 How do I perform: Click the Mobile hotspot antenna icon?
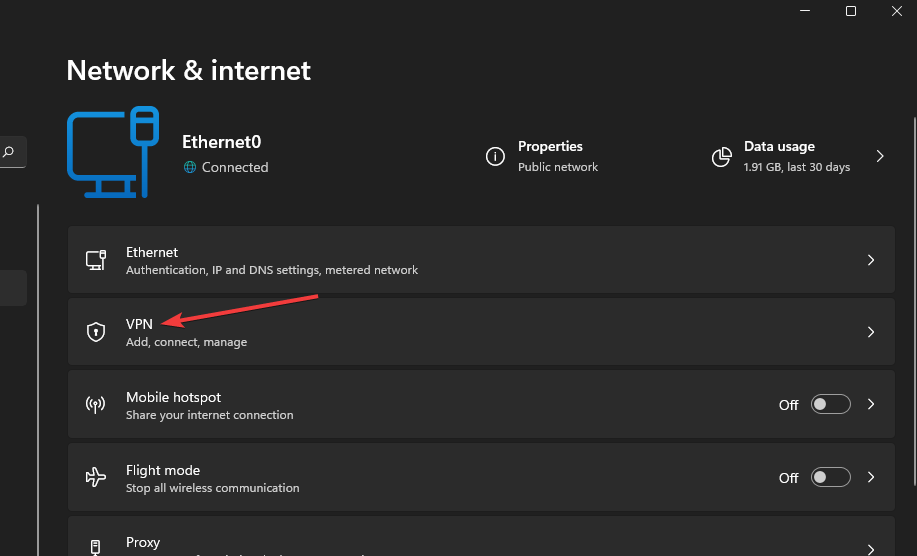[95, 404]
